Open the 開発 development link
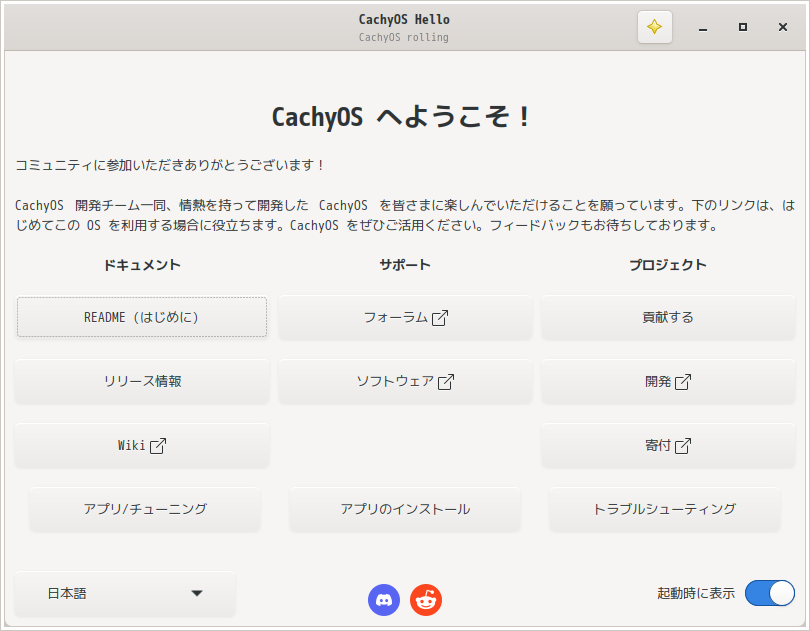This screenshot has width=810, height=631. click(x=668, y=381)
